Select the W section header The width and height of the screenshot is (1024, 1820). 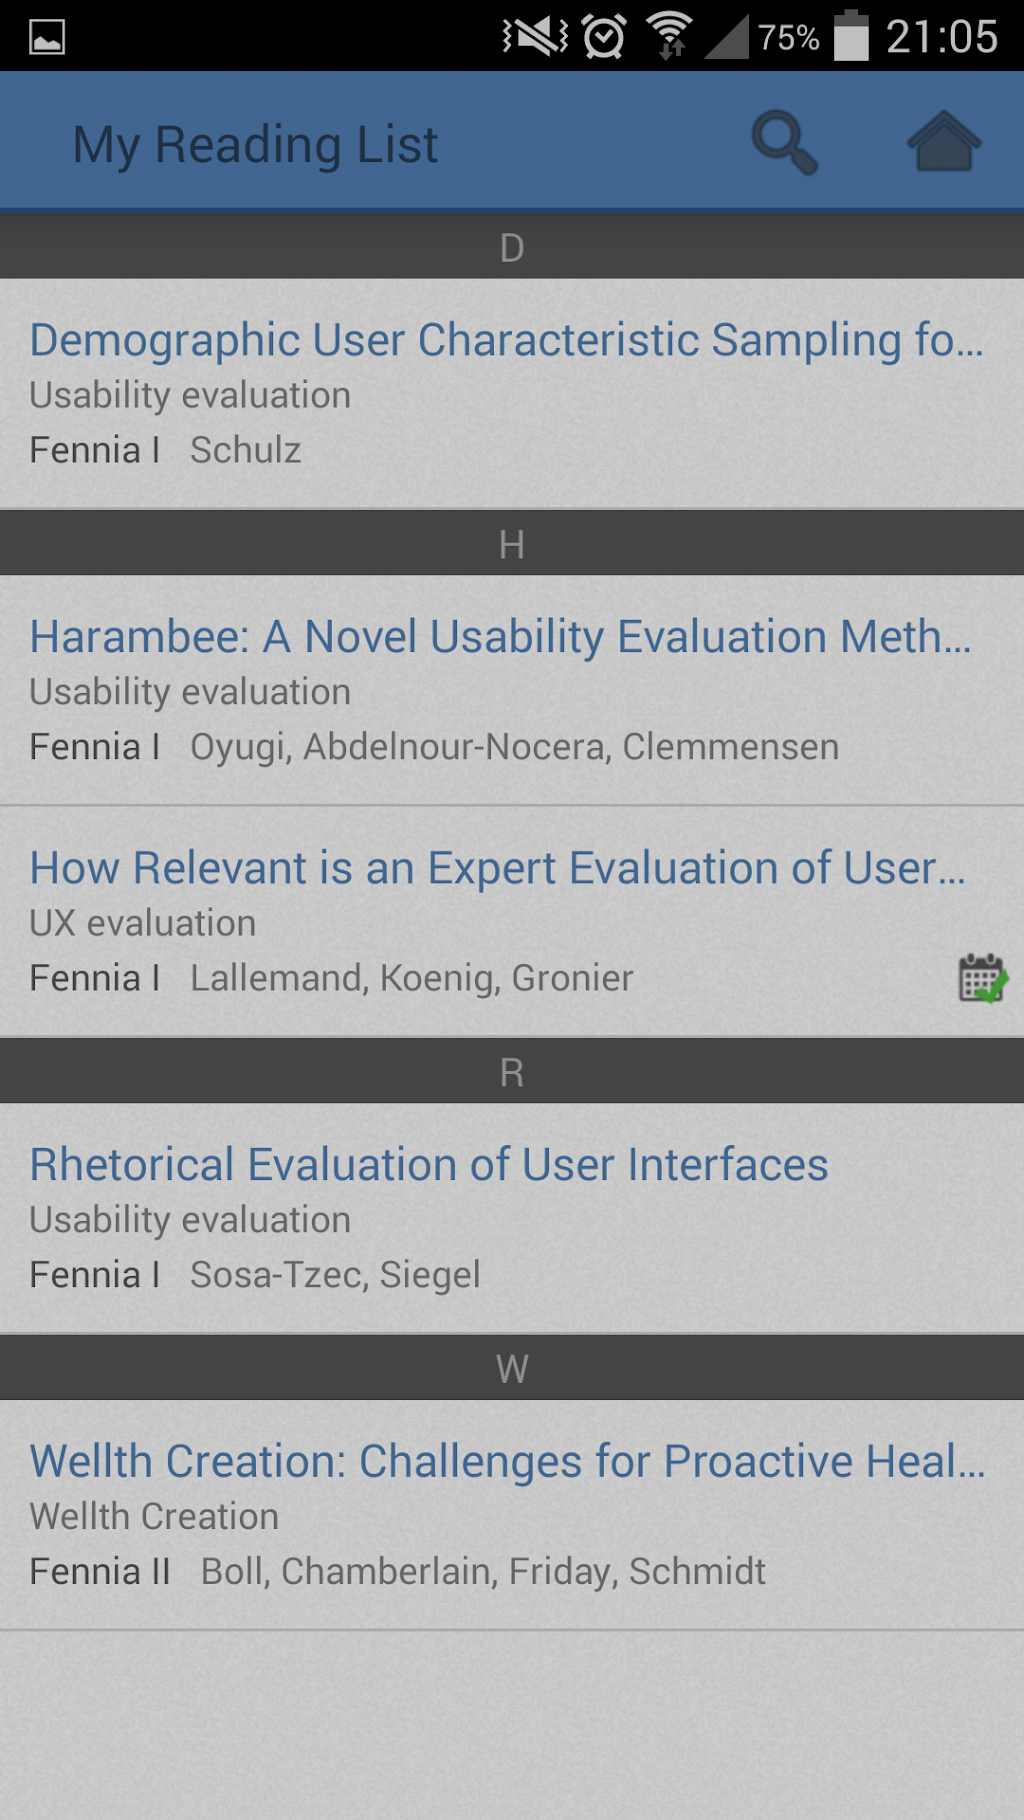[x=512, y=1369]
